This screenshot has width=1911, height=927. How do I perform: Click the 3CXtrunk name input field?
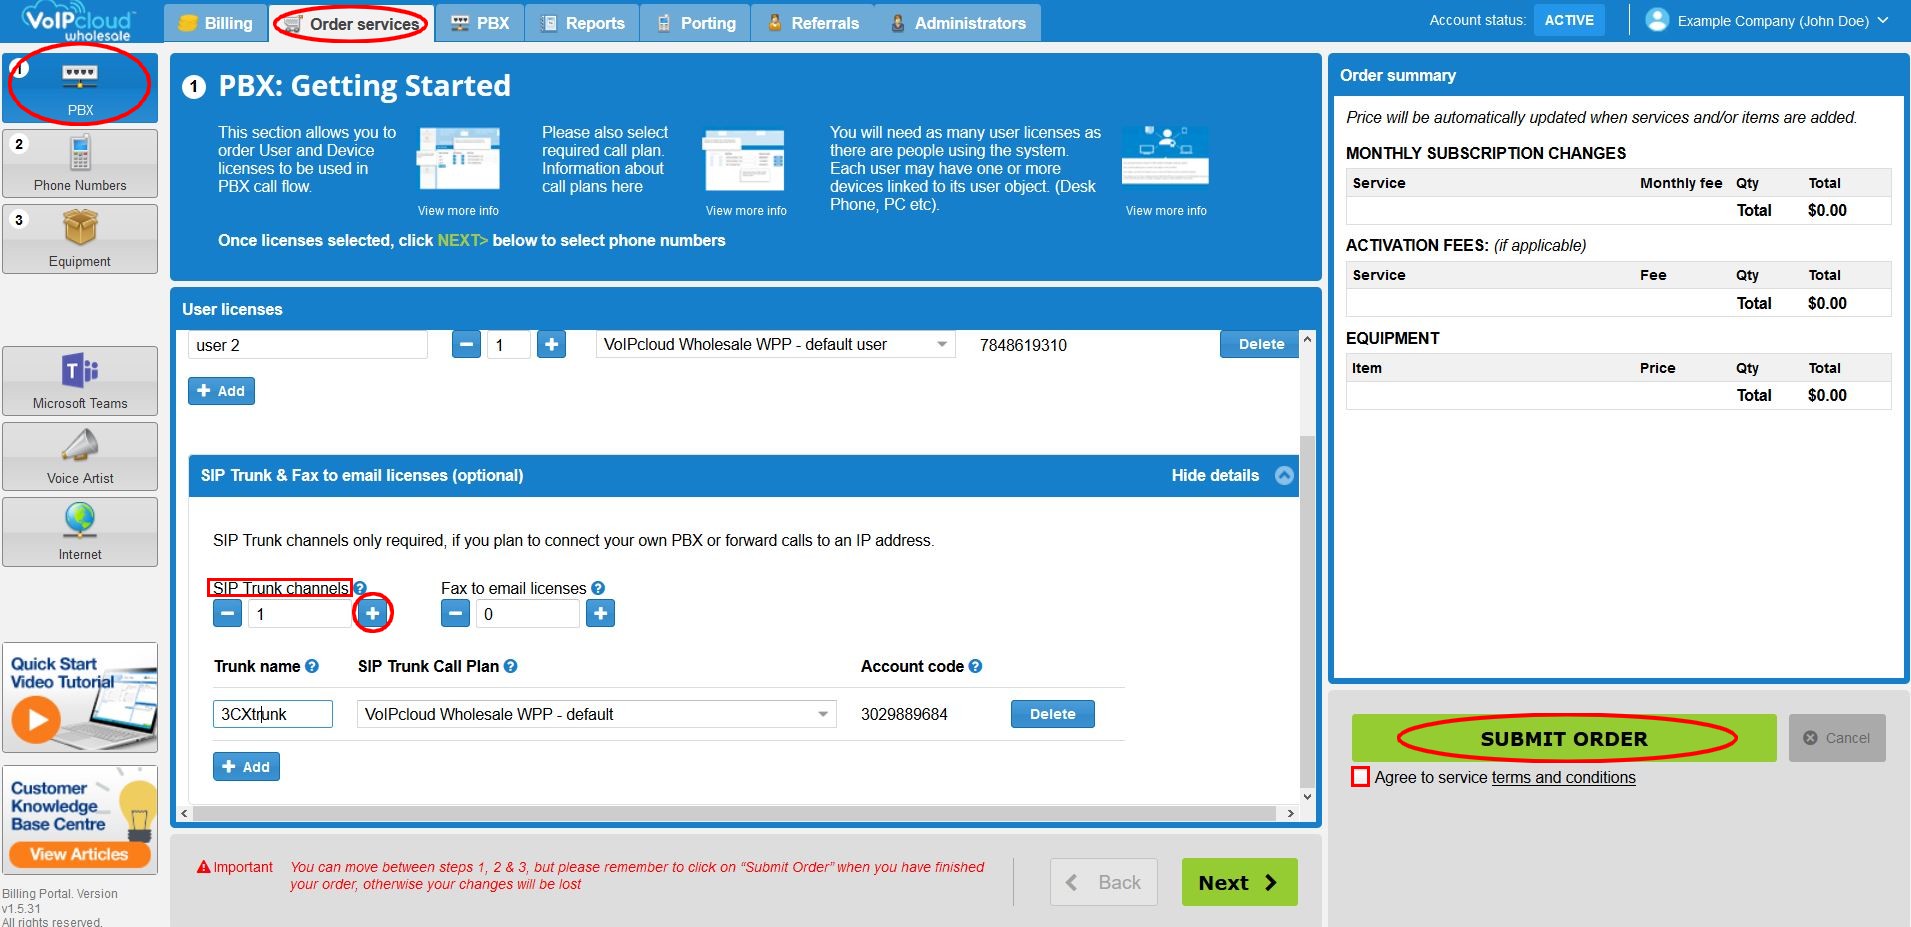[272, 713]
